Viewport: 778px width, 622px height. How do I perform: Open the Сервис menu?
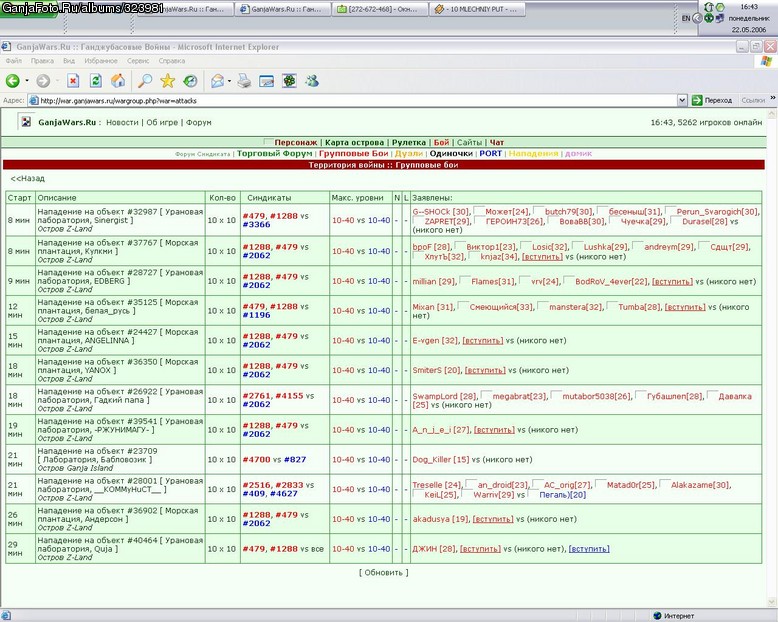[138, 61]
